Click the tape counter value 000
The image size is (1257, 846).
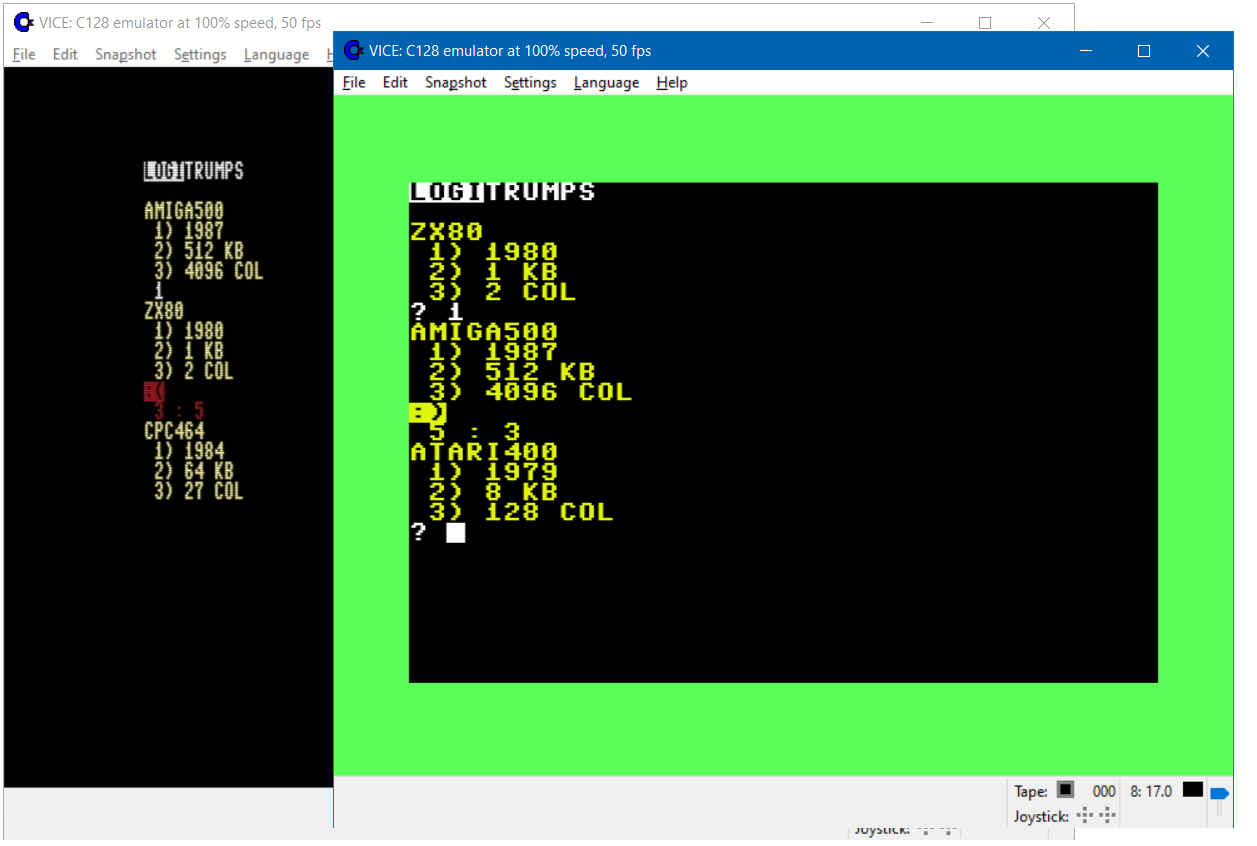coord(1104,791)
